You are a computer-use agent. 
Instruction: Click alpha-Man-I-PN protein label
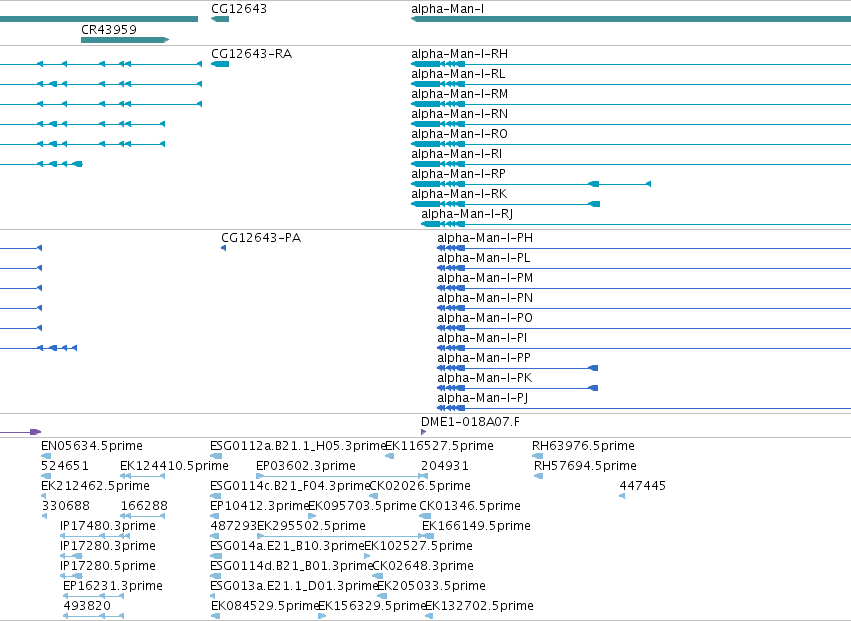[x=485, y=298]
